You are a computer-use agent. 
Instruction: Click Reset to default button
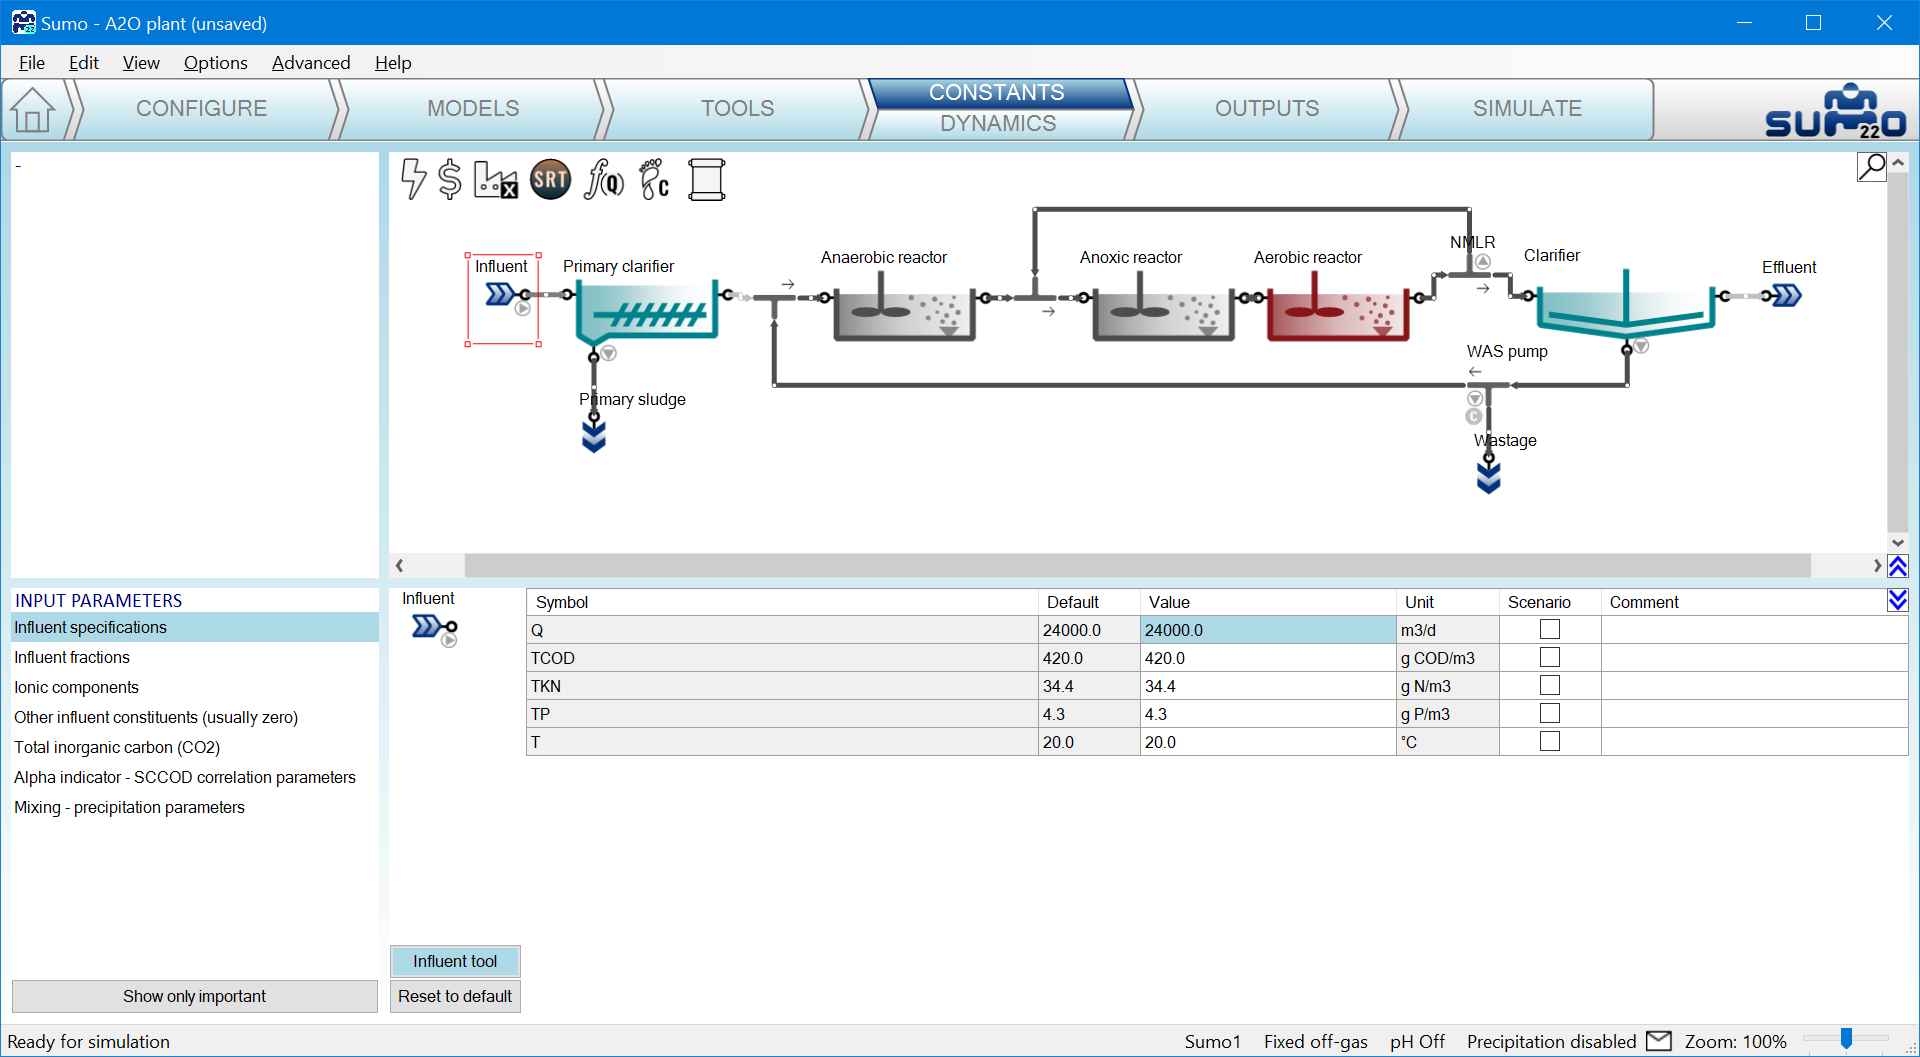coord(455,996)
